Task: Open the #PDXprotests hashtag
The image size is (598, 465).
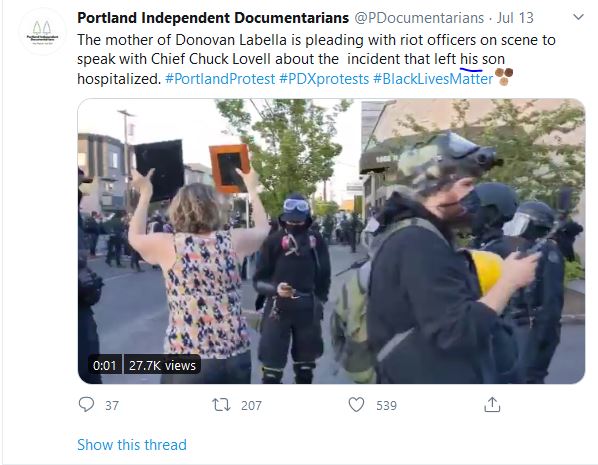Action: (x=324, y=79)
